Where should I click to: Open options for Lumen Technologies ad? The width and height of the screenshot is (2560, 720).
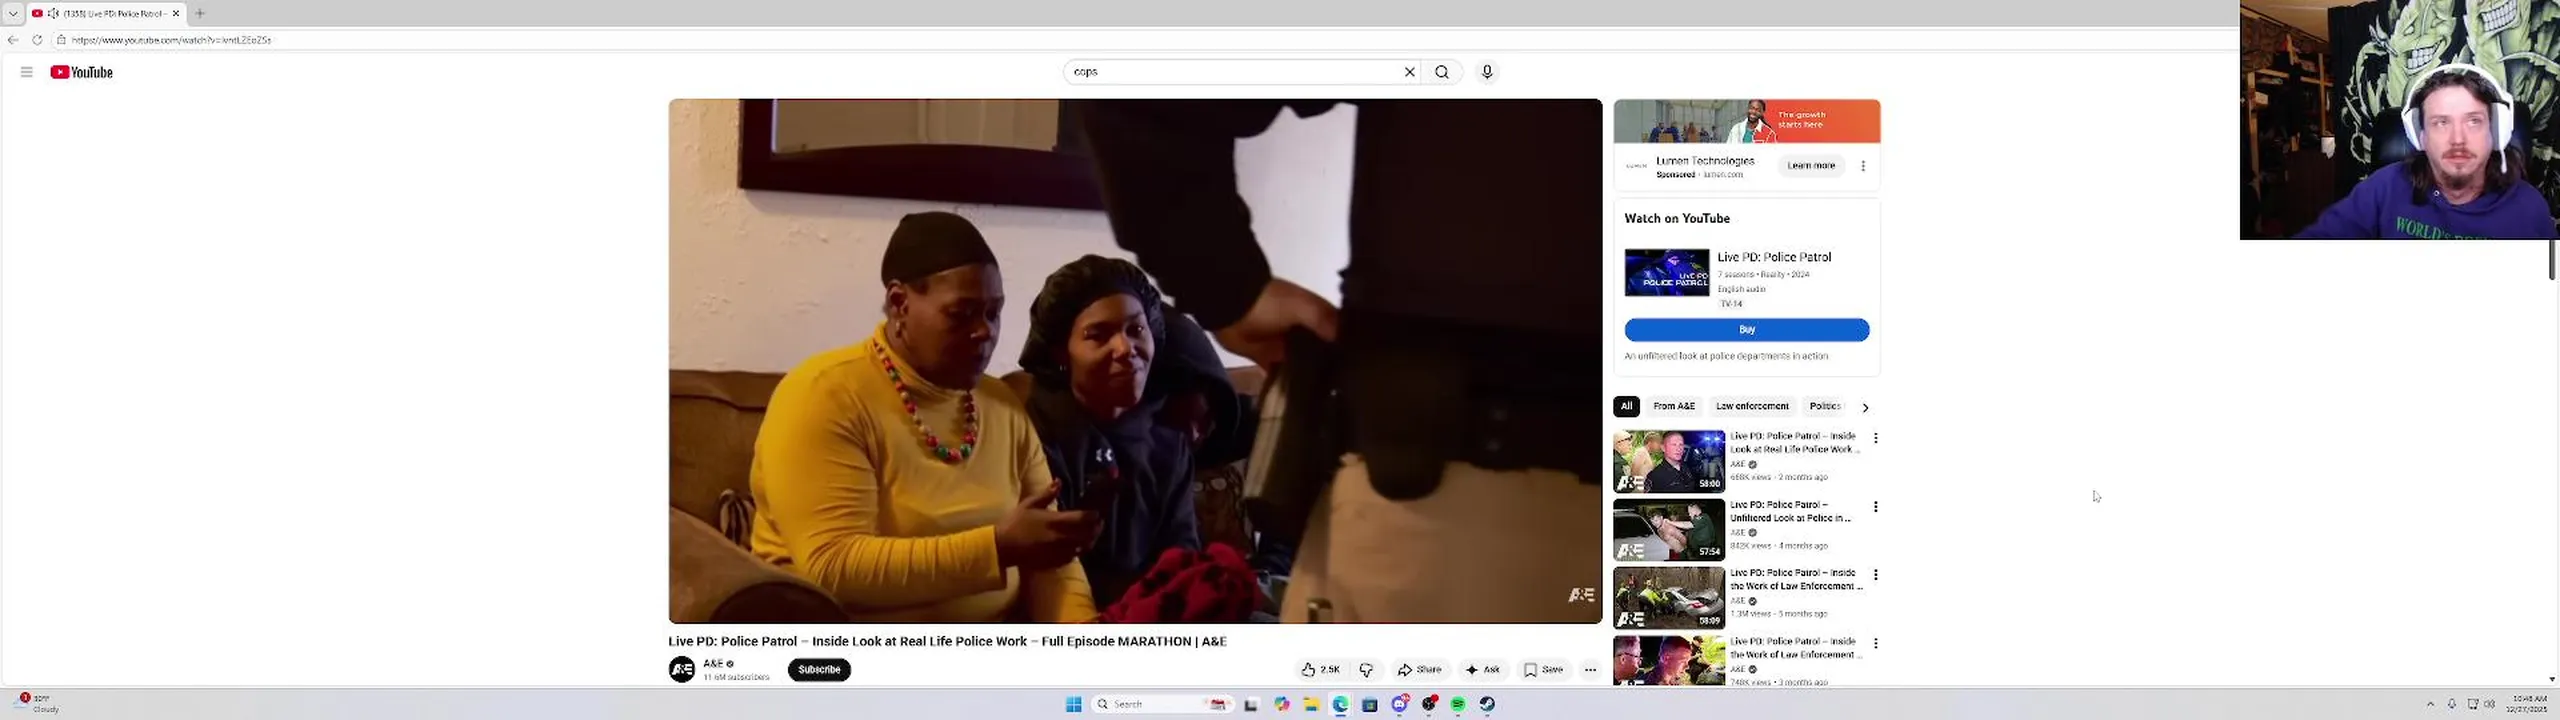point(1863,166)
